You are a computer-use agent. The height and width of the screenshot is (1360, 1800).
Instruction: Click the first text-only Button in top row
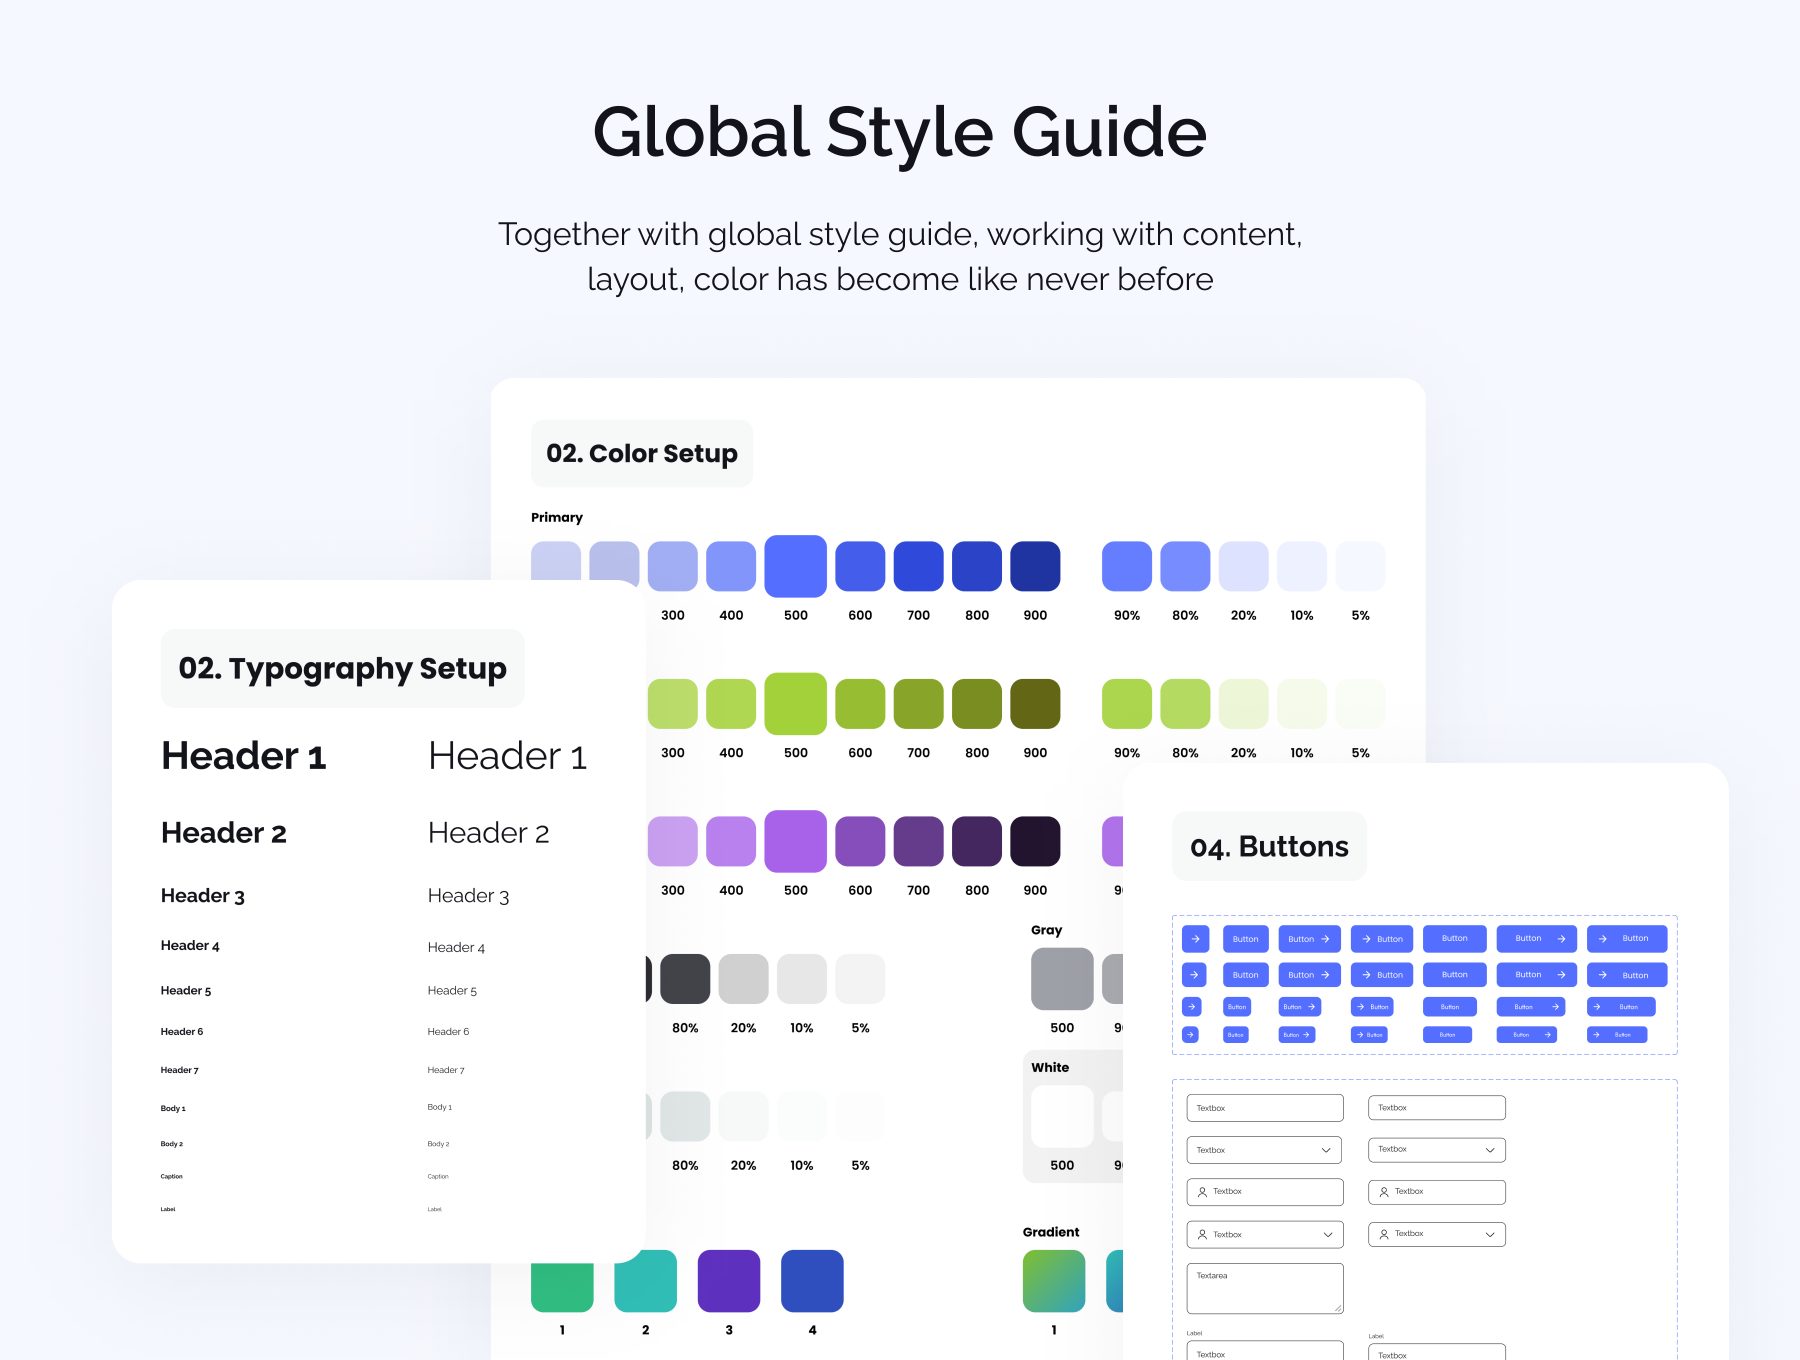(x=1245, y=939)
